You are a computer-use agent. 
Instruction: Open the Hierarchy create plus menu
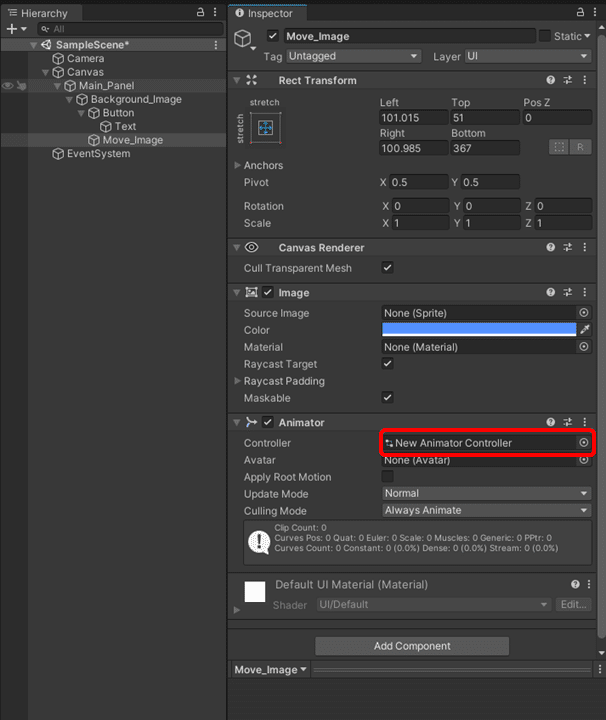coord(16,29)
